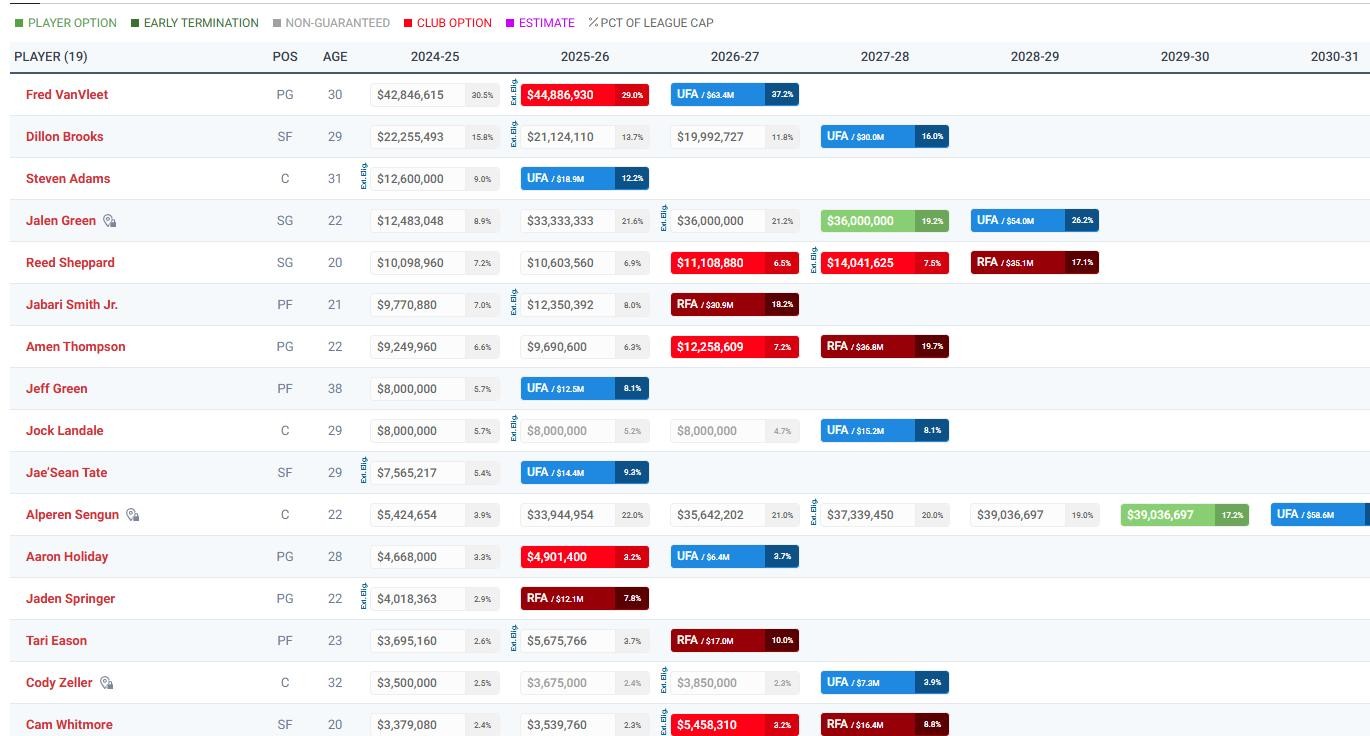This screenshot has height=736, width=1370.
Task: Click Ext. Elig. marker beside Steven Adams' $12,600,000
Action: [x=364, y=178]
